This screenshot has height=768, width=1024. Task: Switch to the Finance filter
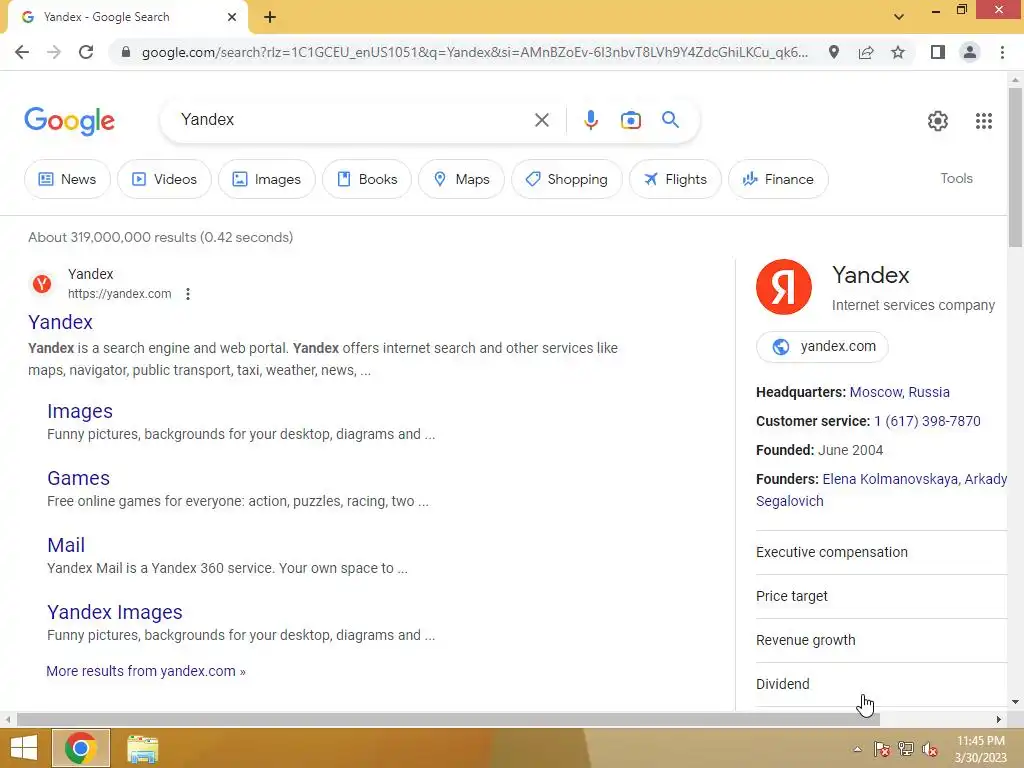click(x=778, y=179)
